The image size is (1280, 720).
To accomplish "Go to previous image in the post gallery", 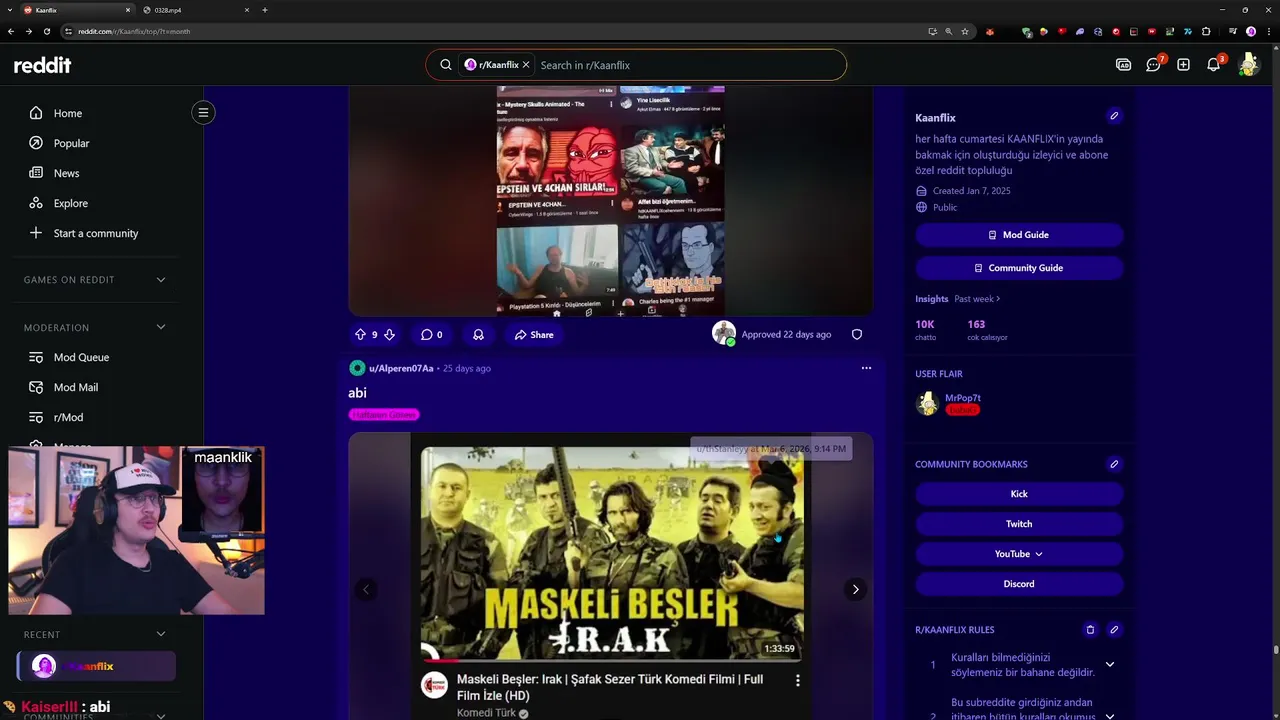I will pos(366,589).
